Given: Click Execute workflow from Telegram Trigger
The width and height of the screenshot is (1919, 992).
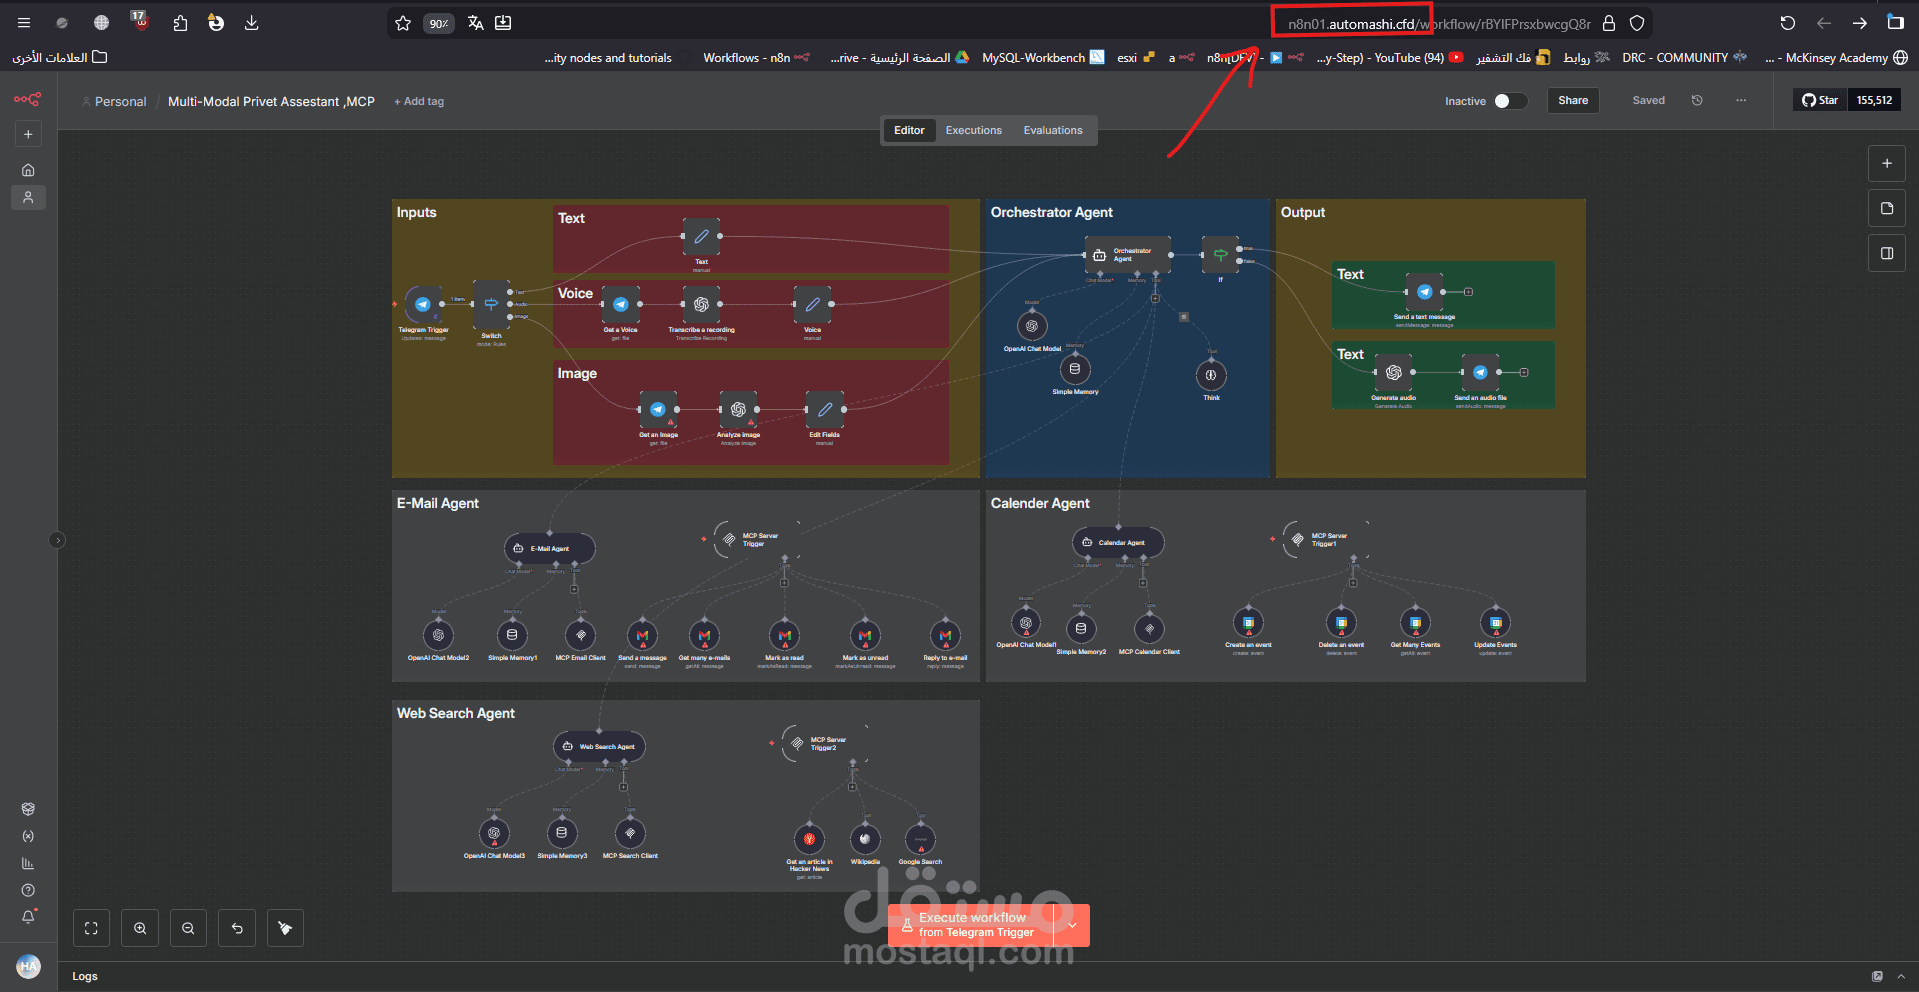Looking at the screenshot, I should [971, 925].
